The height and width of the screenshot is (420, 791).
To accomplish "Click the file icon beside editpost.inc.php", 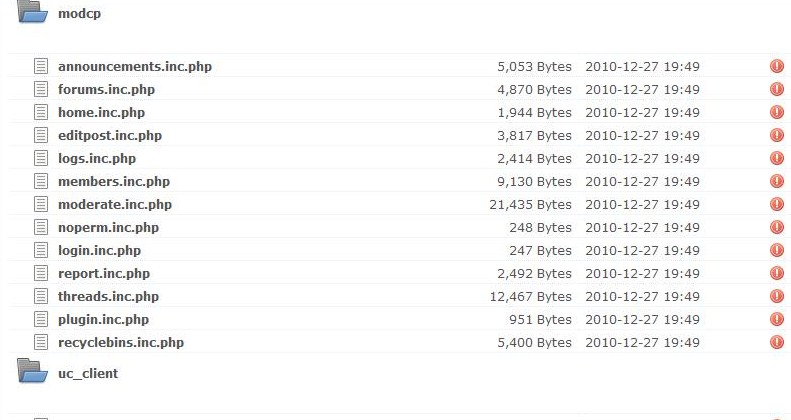I will point(41,135).
